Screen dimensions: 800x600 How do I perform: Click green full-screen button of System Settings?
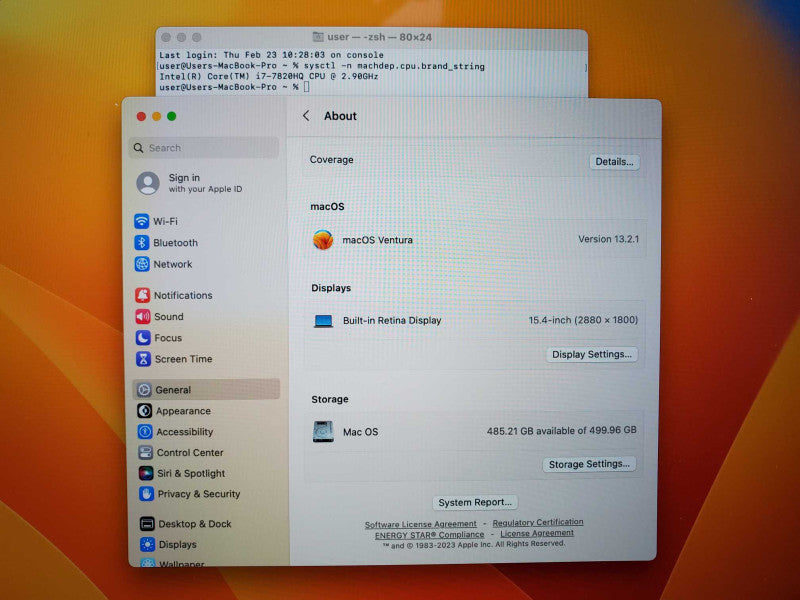pyautogui.click(x=172, y=116)
